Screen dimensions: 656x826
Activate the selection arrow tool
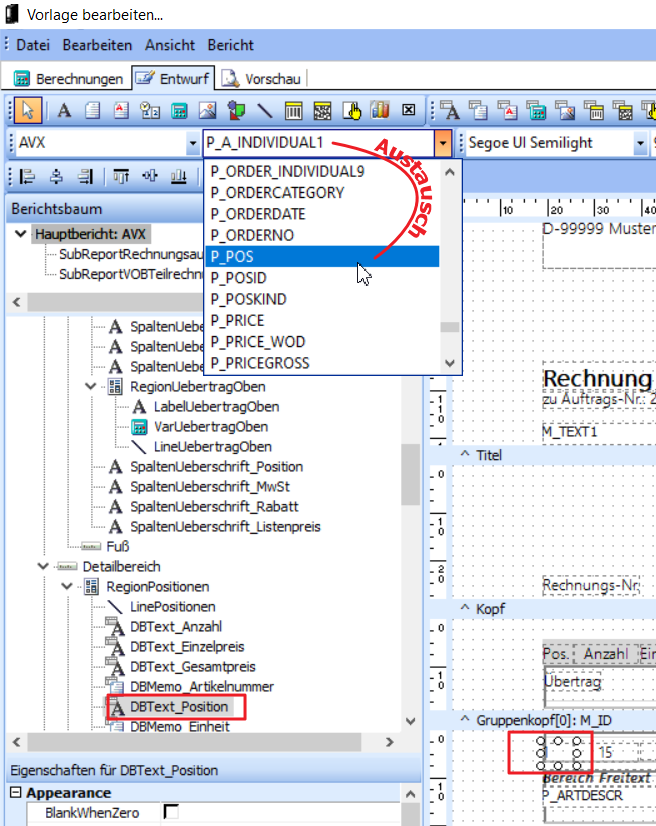tap(27, 111)
